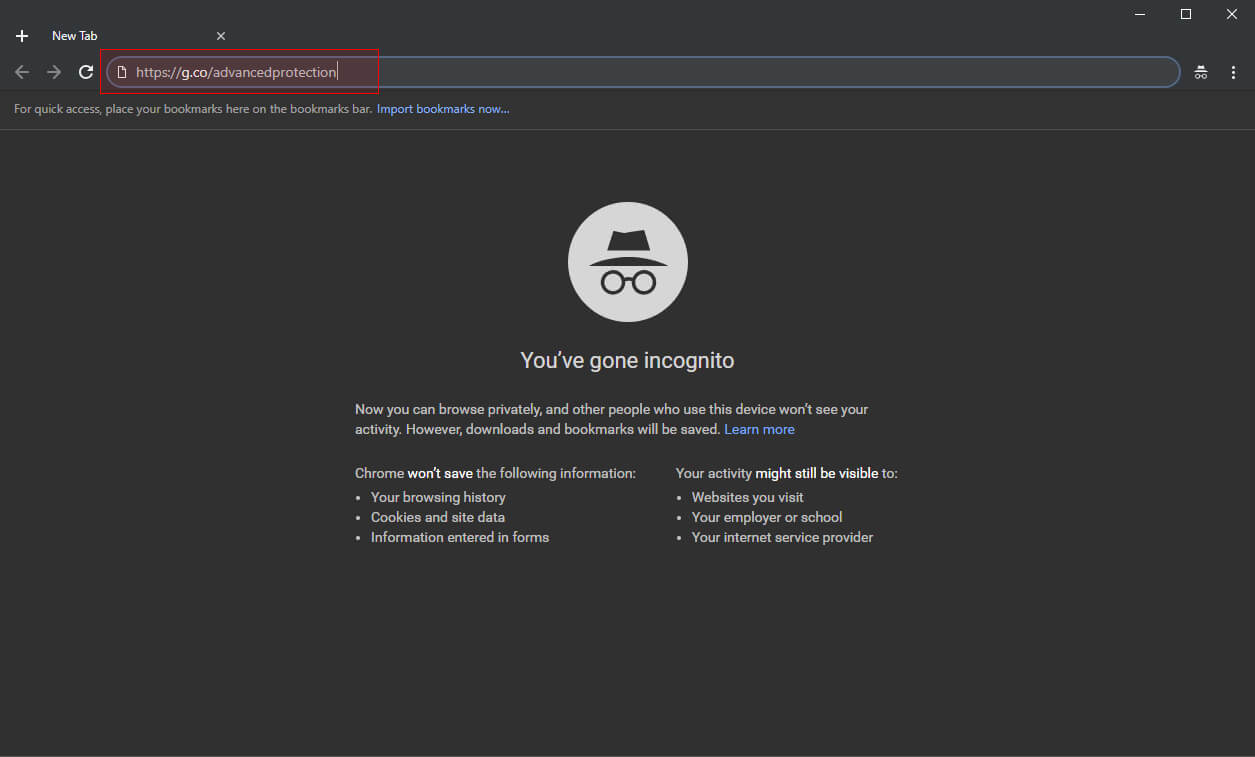Click the forward navigation arrow
Image resolution: width=1255 pixels, height=757 pixels.
[x=54, y=72]
